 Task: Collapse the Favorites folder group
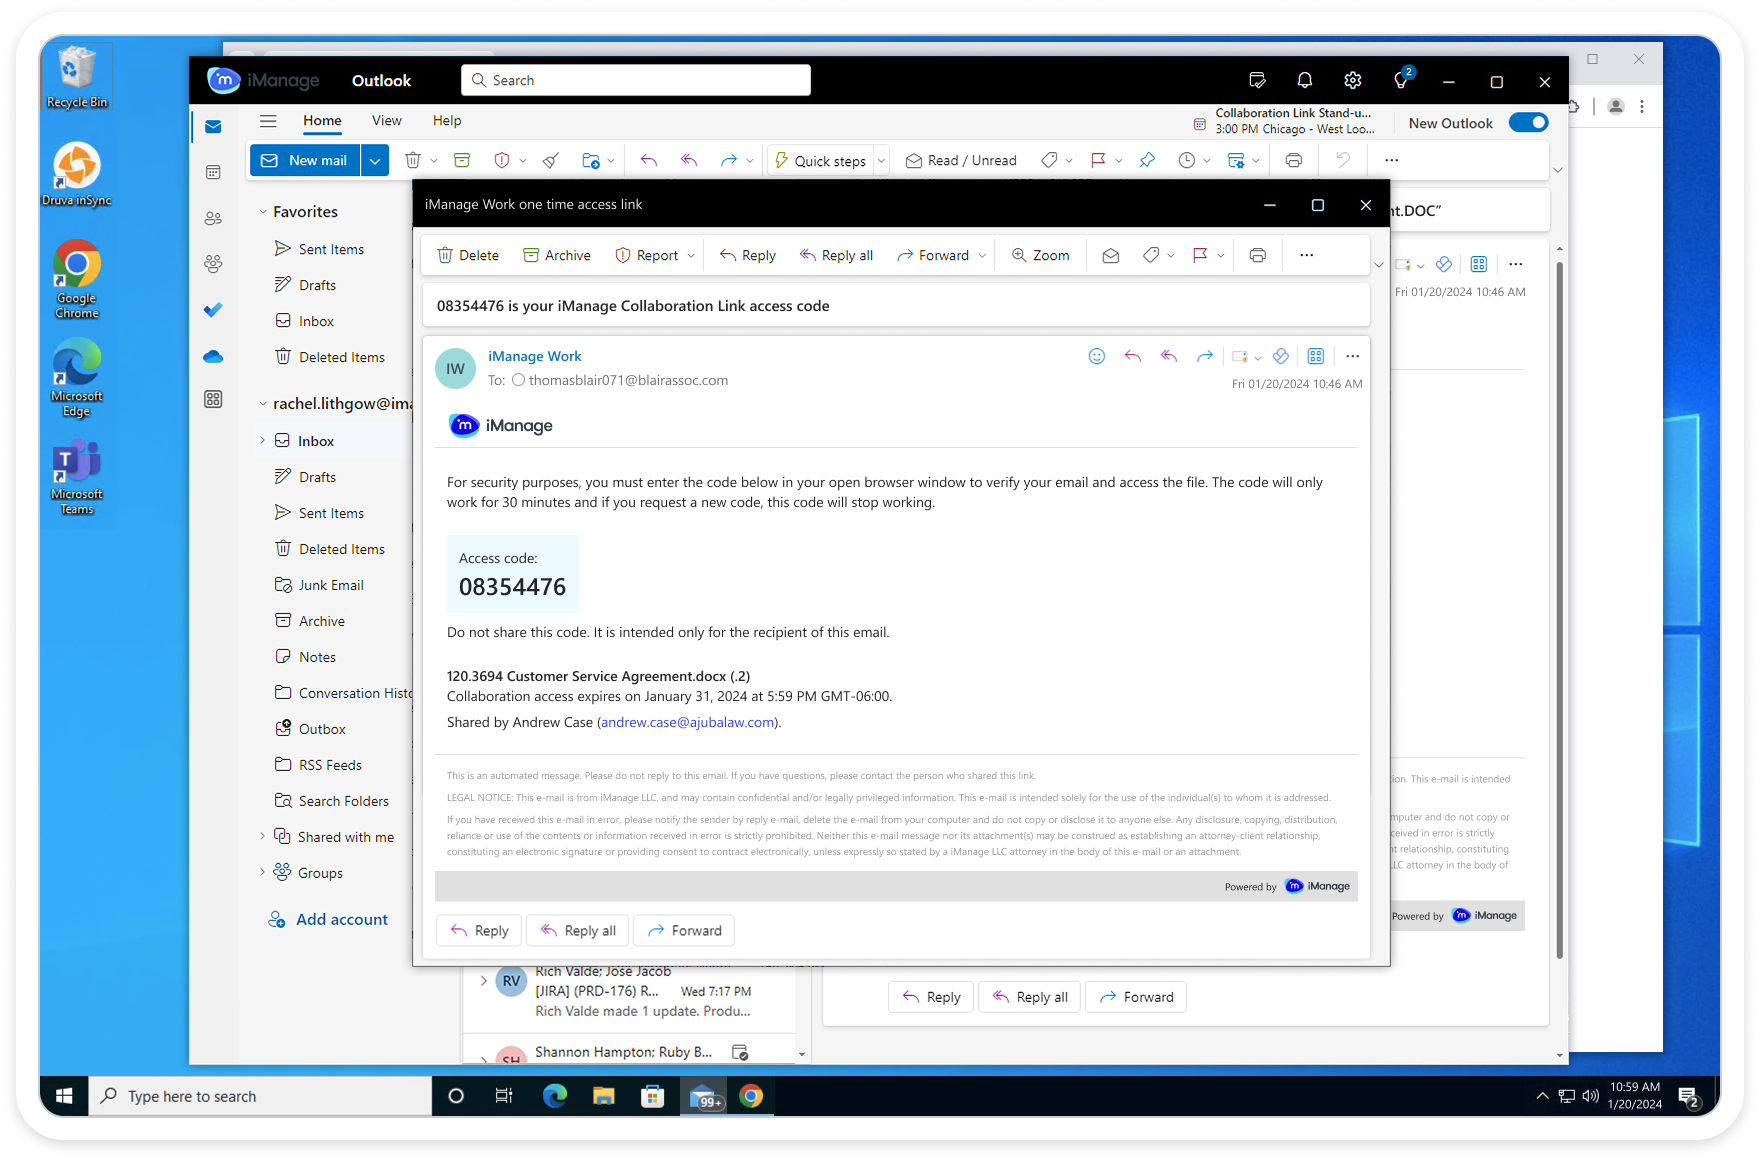[x=263, y=212]
